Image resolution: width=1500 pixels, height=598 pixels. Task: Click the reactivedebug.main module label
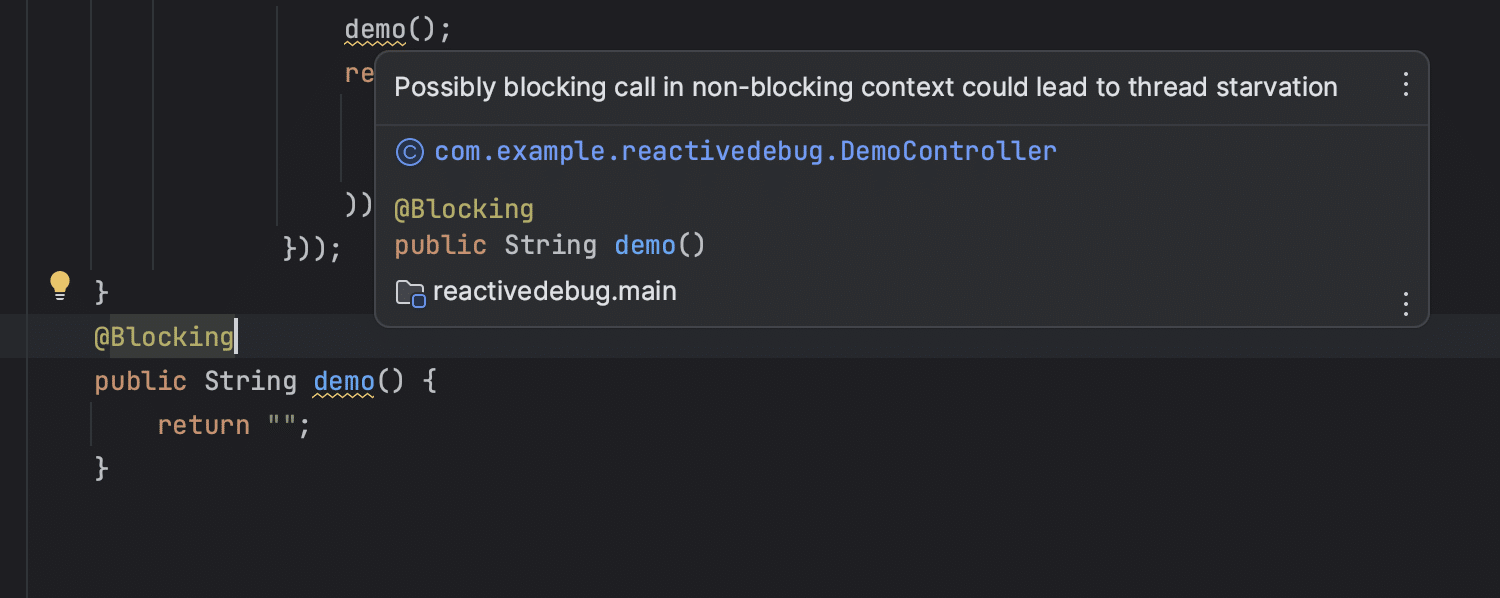coord(555,292)
